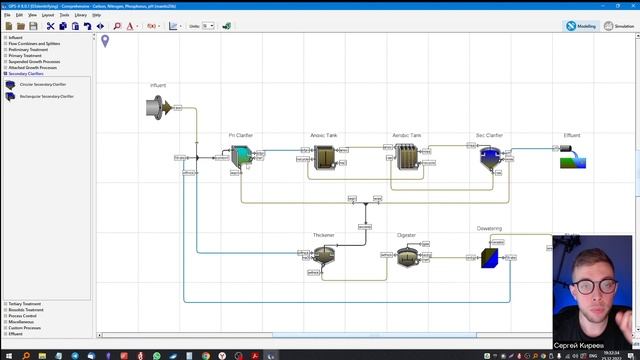Click the horizontal canvas scrollbar thumb
Viewport: 640px width, 360px height.
click(x=374, y=335)
